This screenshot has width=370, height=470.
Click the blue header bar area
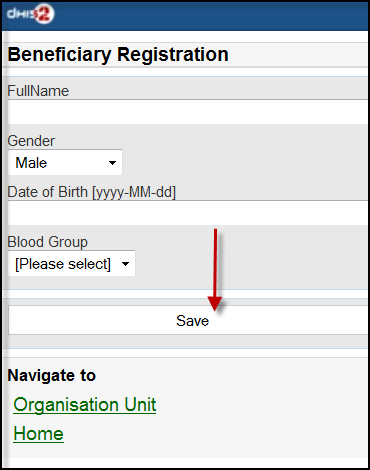[185, 16]
